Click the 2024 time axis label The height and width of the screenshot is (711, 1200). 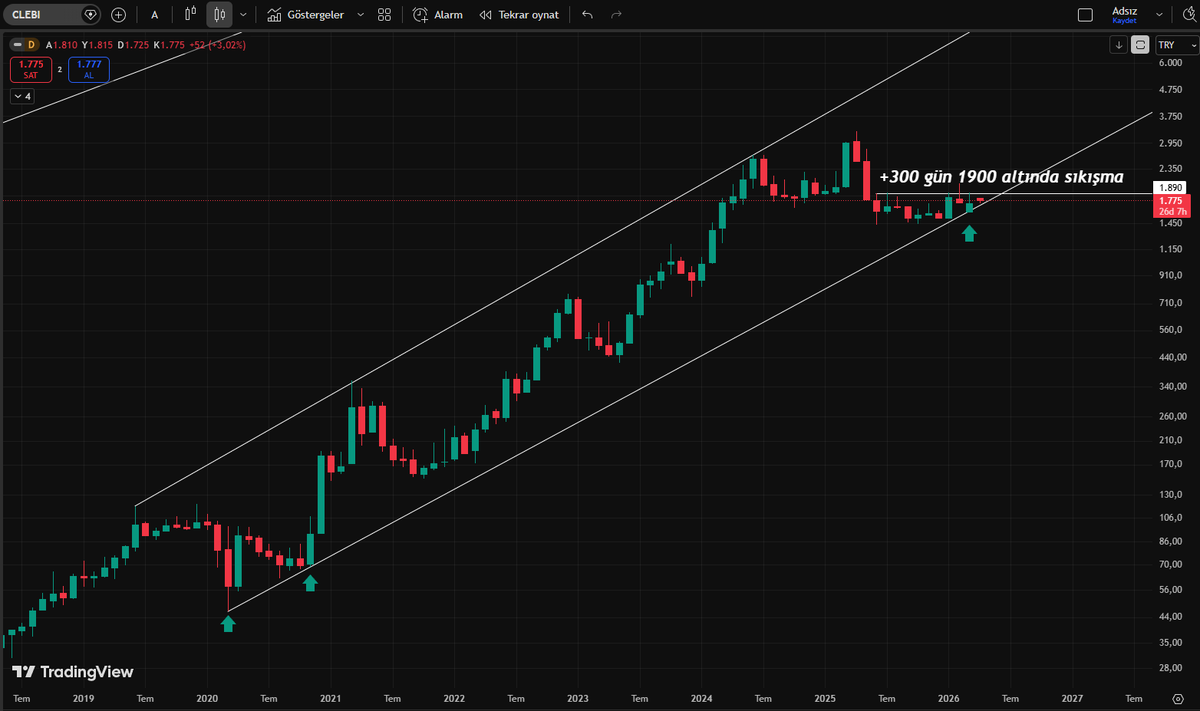point(701,699)
